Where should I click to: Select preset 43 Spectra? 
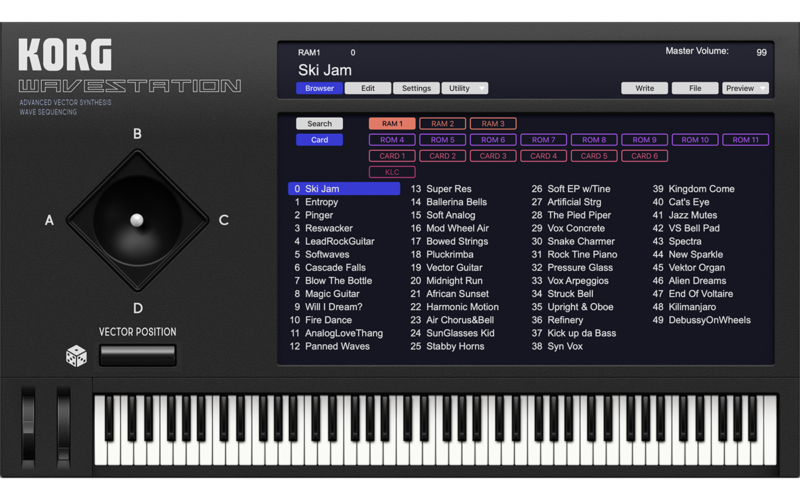677,241
